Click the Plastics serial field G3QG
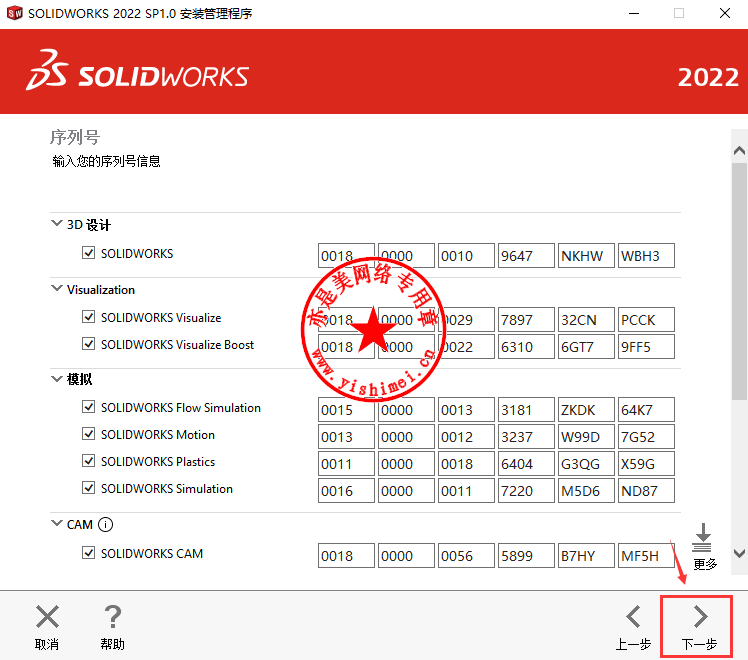The height and width of the screenshot is (660, 748). pos(586,464)
